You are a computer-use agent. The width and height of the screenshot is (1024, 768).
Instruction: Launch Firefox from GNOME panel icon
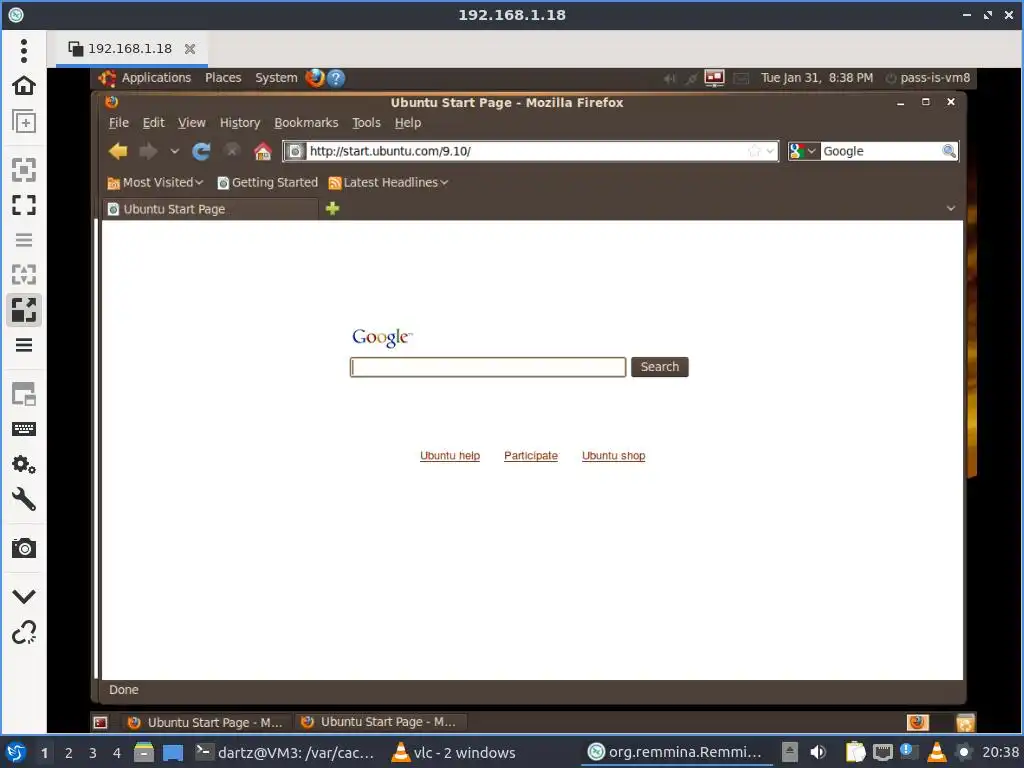[315, 78]
